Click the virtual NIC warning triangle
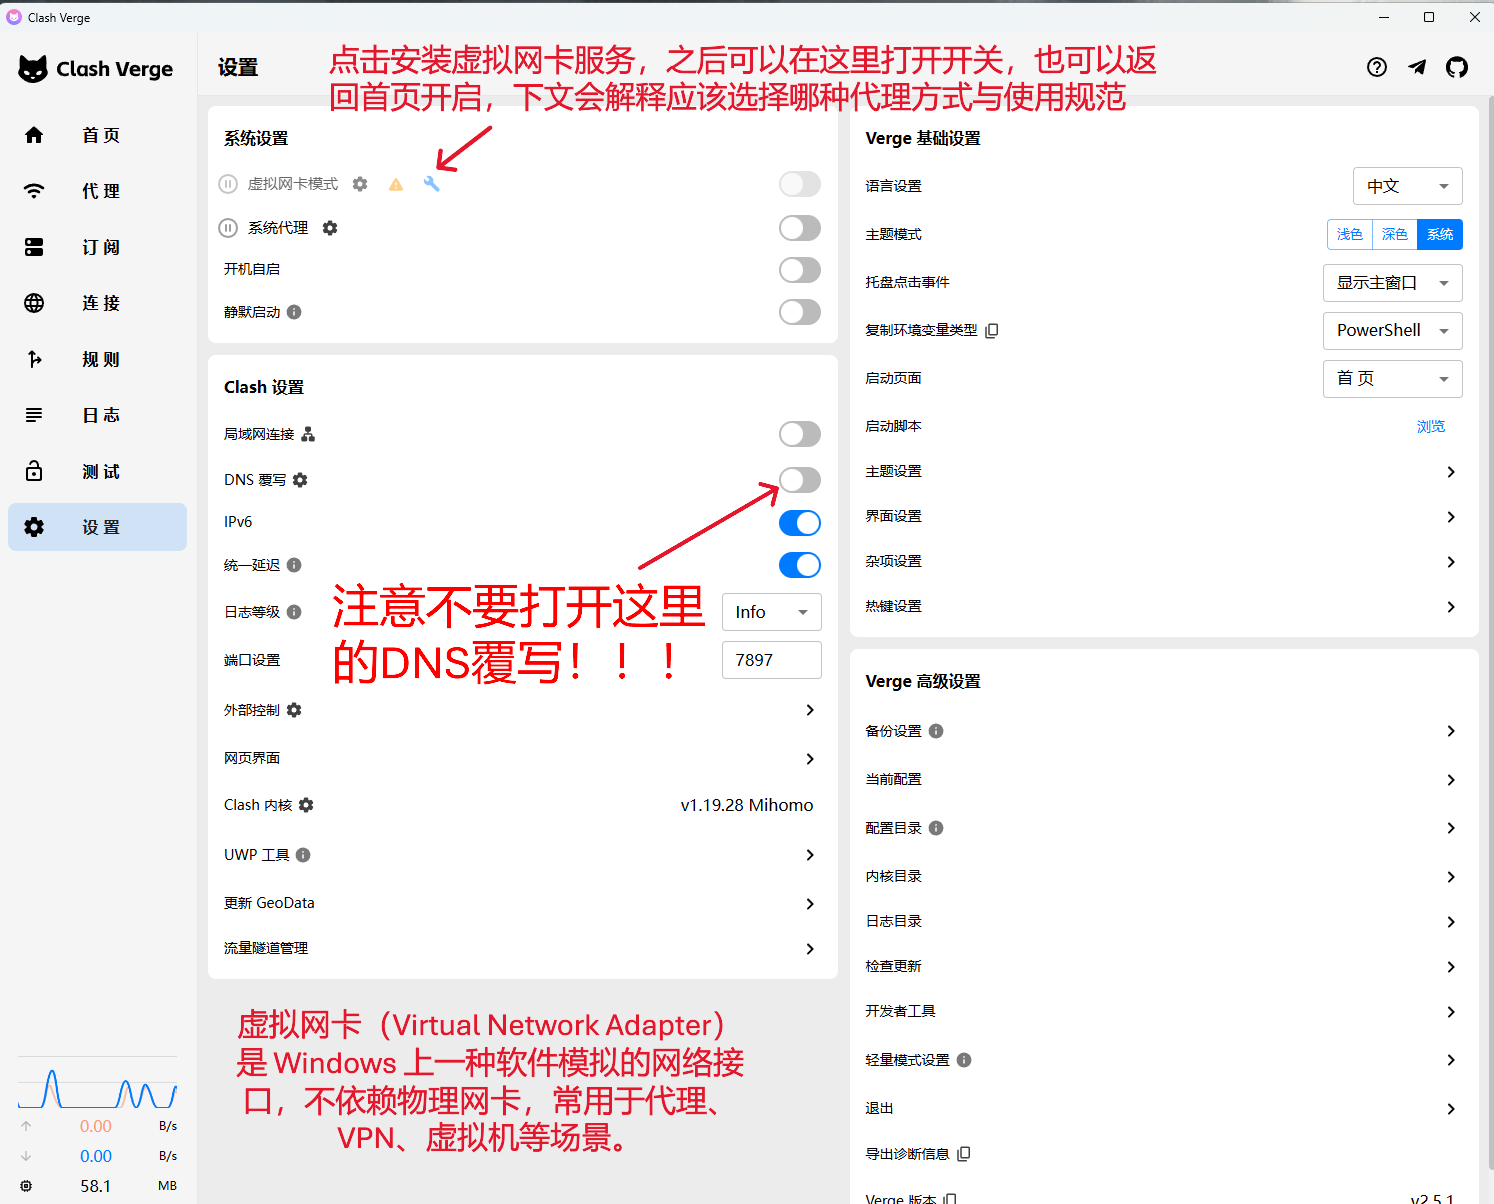Image resolution: width=1494 pixels, height=1204 pixels. [396, 184]
